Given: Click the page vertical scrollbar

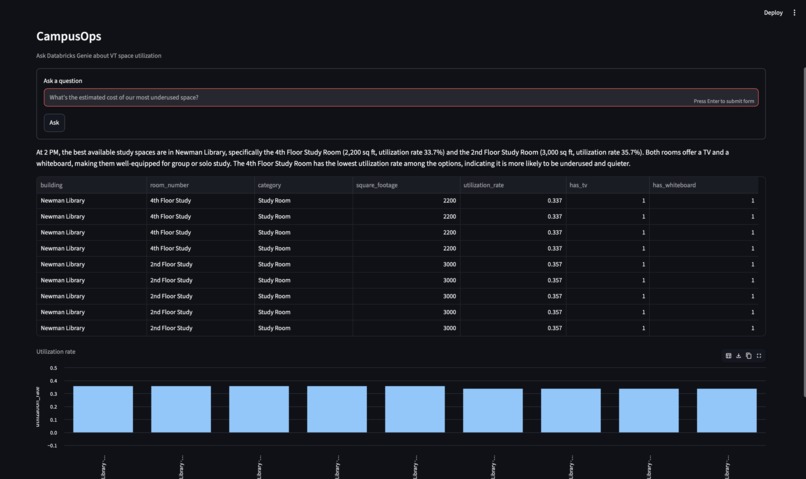Looking at the screenshot, I should tap(804, 231).
